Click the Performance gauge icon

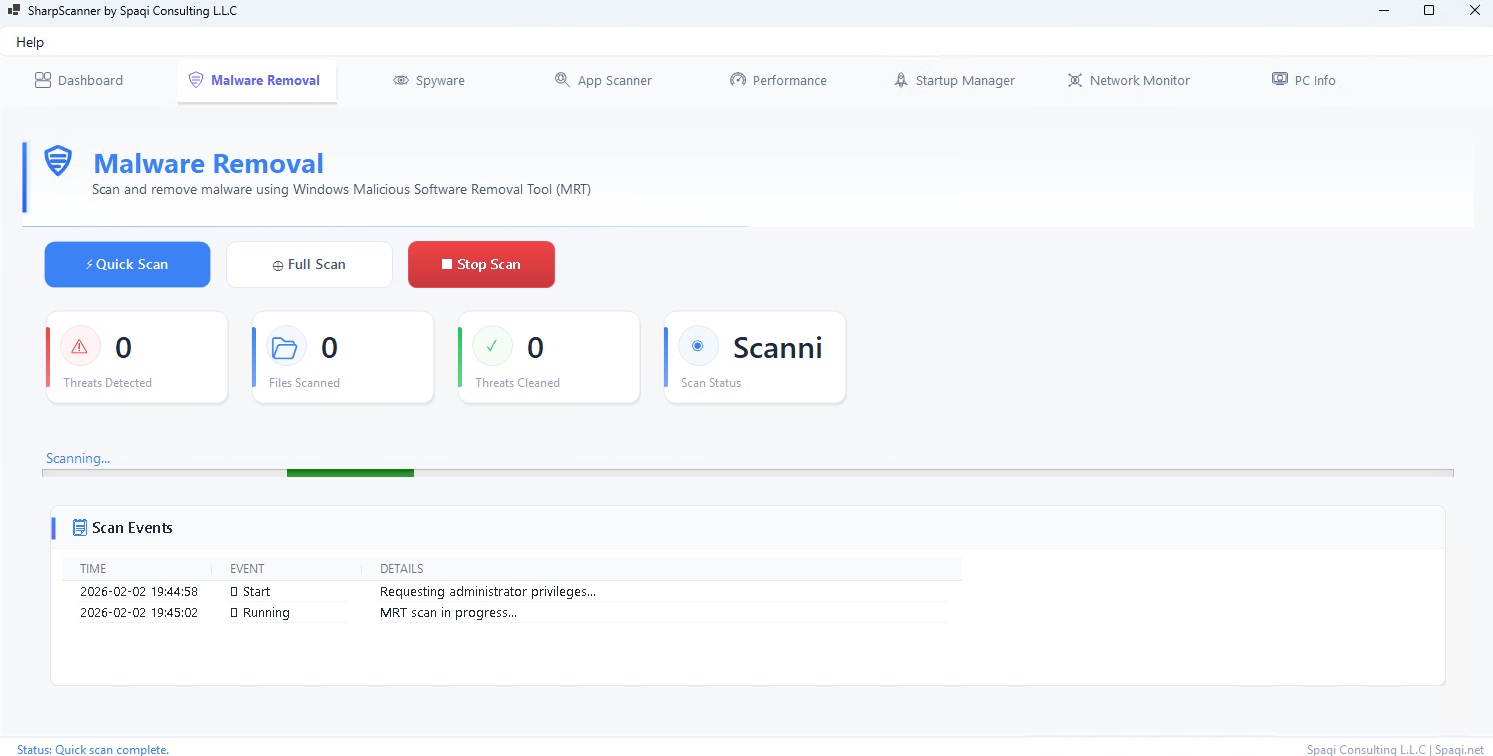[x=738, y=79]
